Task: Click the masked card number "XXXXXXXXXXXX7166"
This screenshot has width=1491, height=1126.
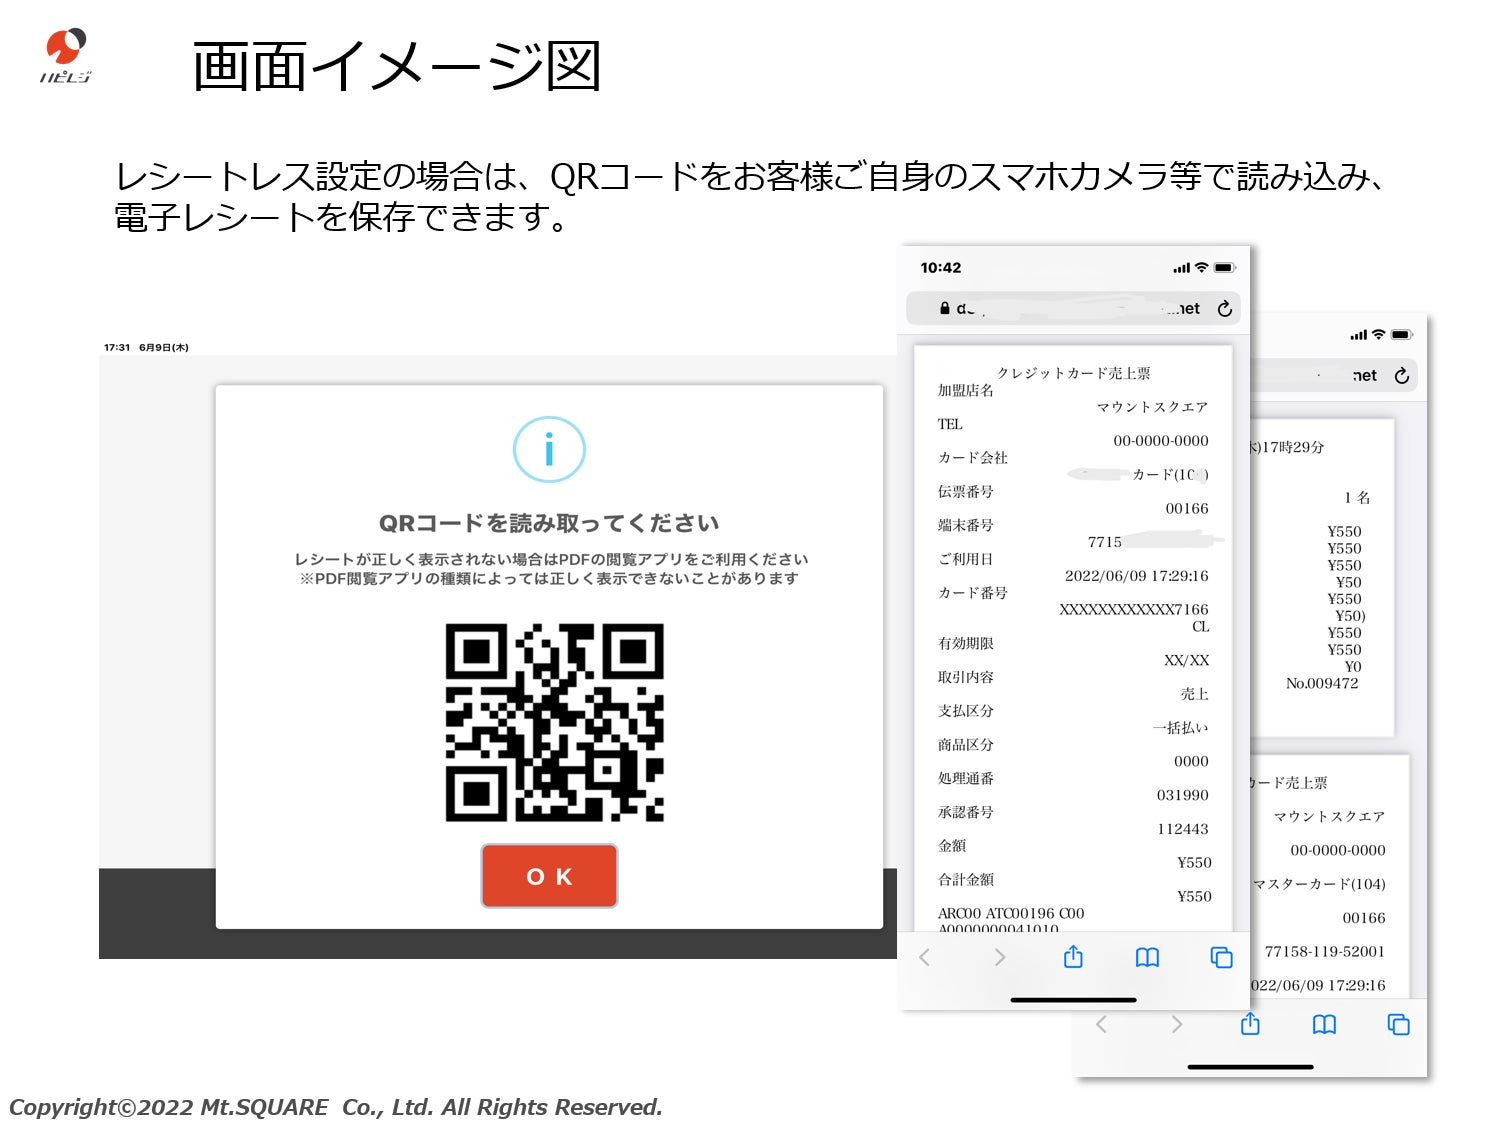Action: click(1134, 609)
